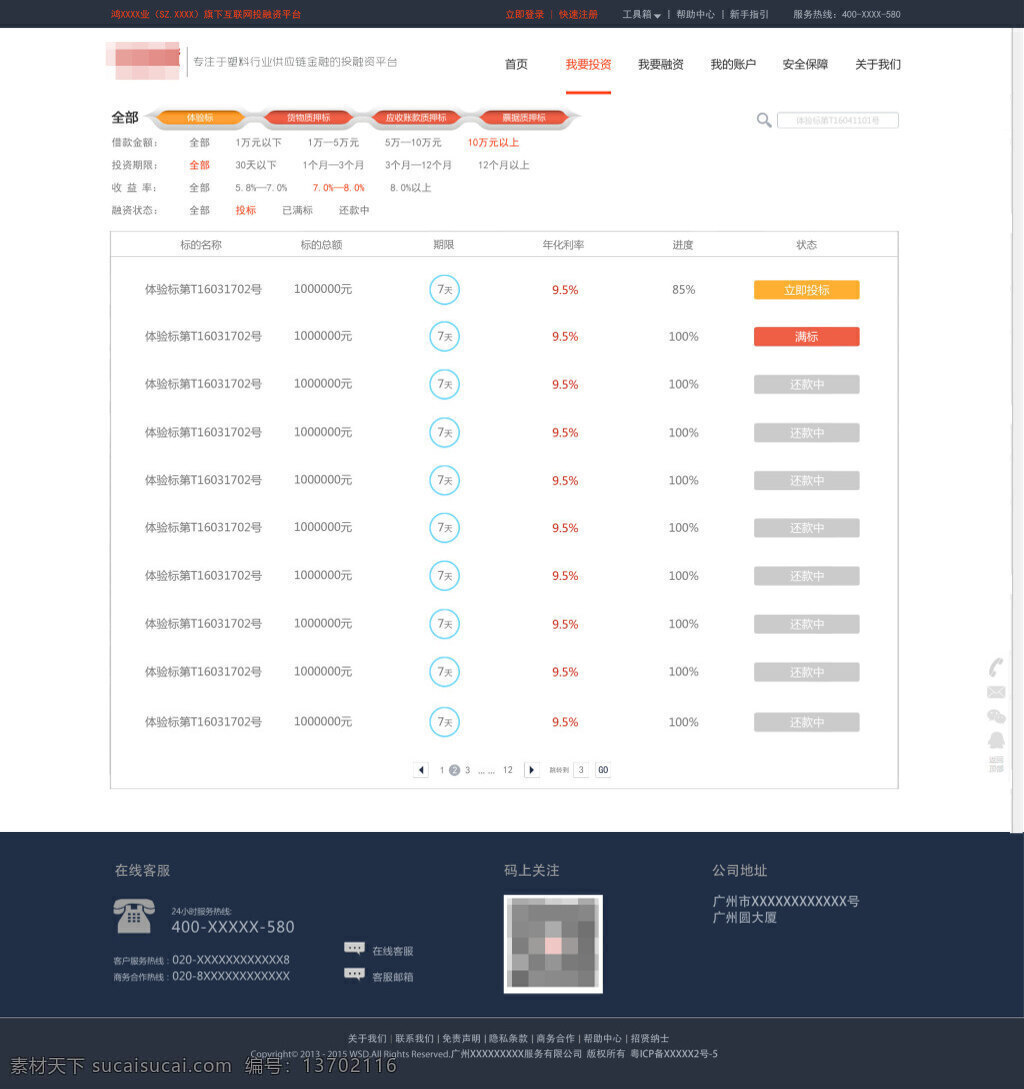Open the QQ penguin icon in right sidebar
1024x1089 pixels.
click(996, 740)
